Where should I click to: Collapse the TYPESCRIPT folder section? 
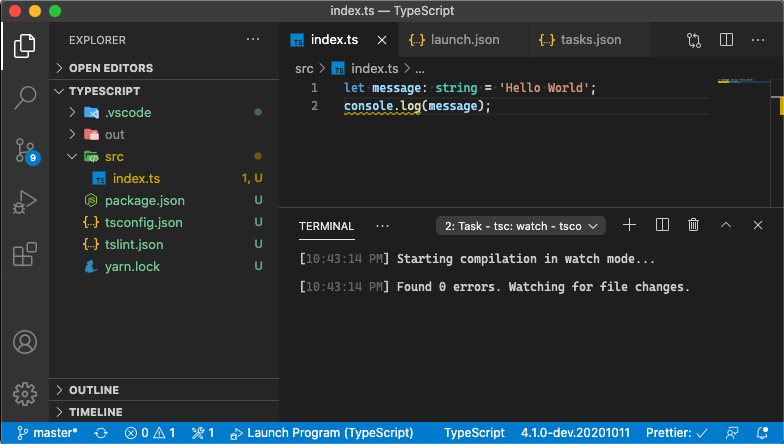pyautogui.click(x=164, y=91)
